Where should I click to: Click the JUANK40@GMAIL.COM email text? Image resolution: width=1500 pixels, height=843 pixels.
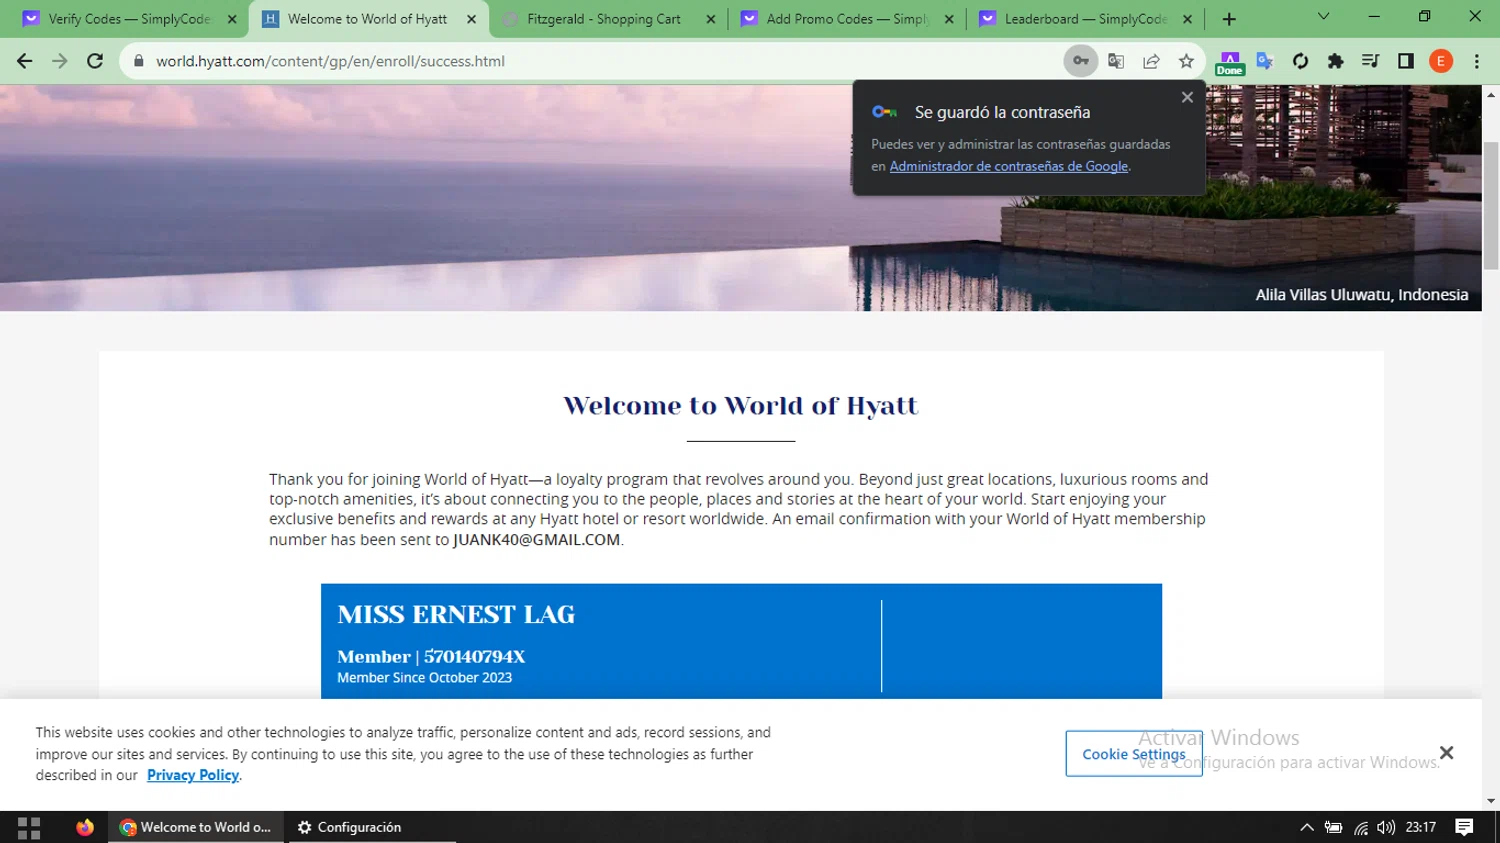(536, 540)
